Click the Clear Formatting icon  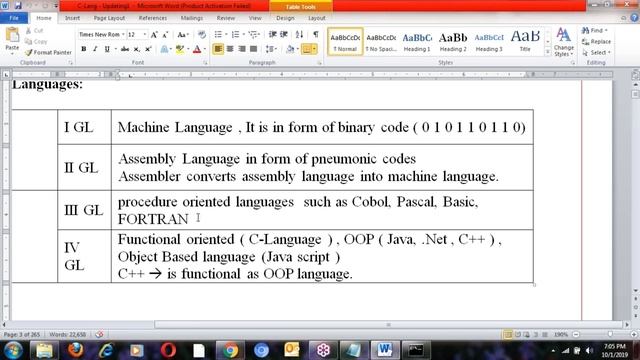tap(202, 35)
